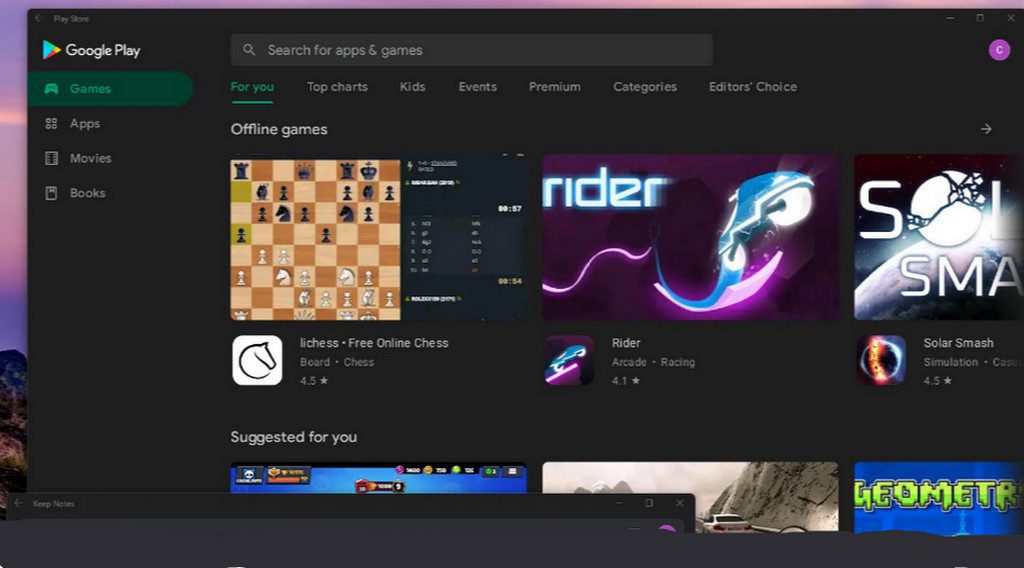Maximize the Keep Notes window
This screenshot has width=1024, height=568.
pos(648,503)
